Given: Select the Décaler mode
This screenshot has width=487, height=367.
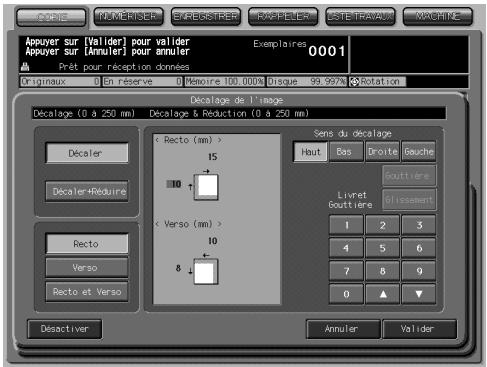Looking at the screenshot, I should (x=87, y=153).
